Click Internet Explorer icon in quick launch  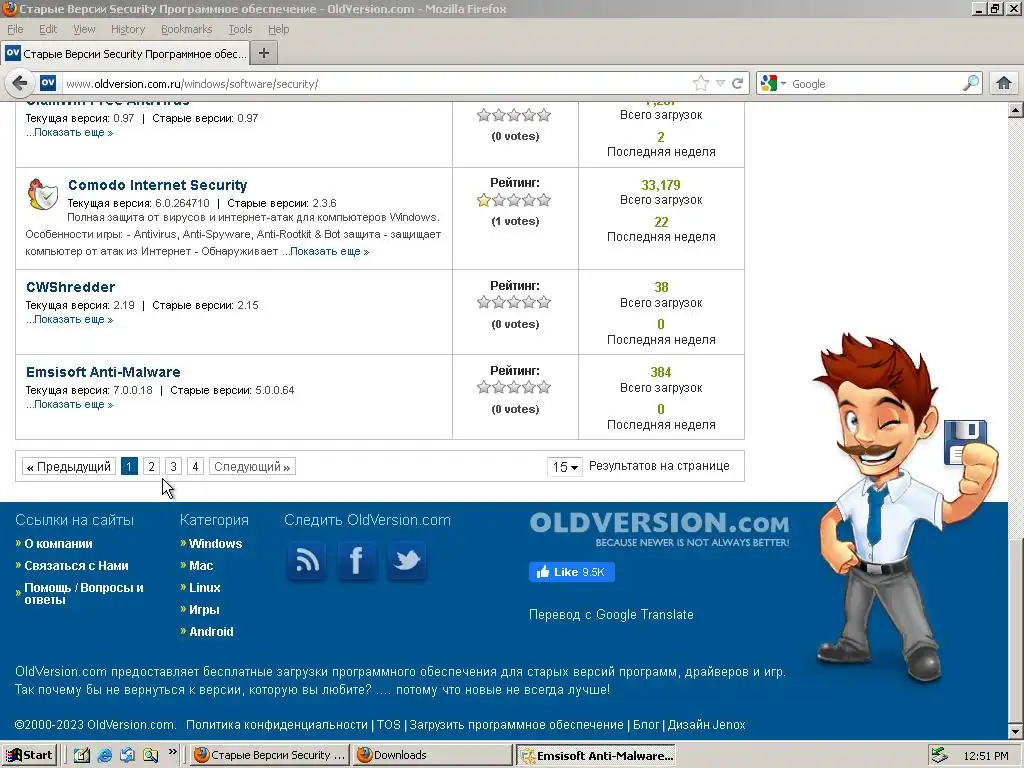[x=104, y=756]
